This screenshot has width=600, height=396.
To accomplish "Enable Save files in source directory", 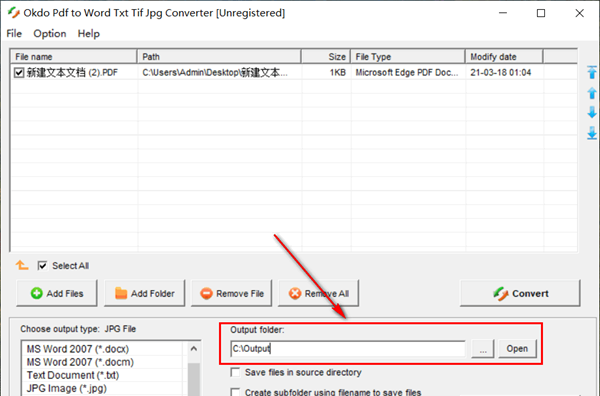I will pos(235,372).
